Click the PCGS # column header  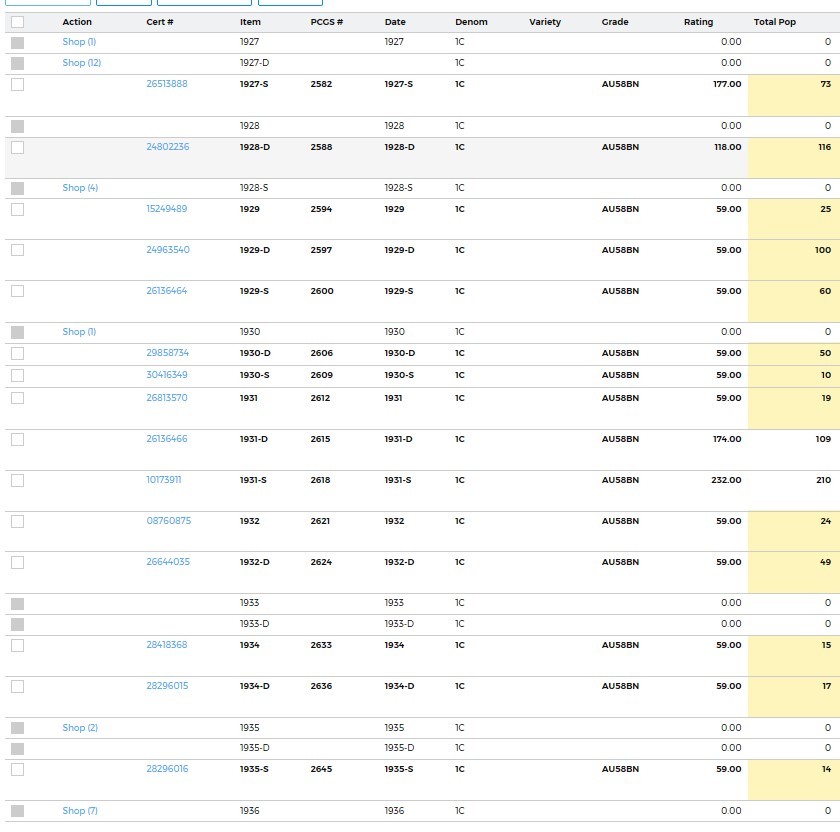pos(327,22)
